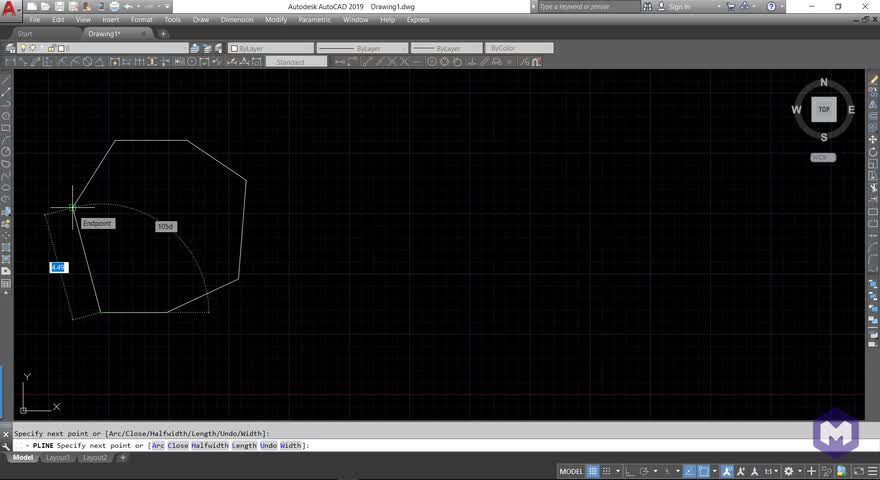The width and height of the screenshot is (880, 480).
Task: Select the Length option in command line
Action: coord(244,446)
